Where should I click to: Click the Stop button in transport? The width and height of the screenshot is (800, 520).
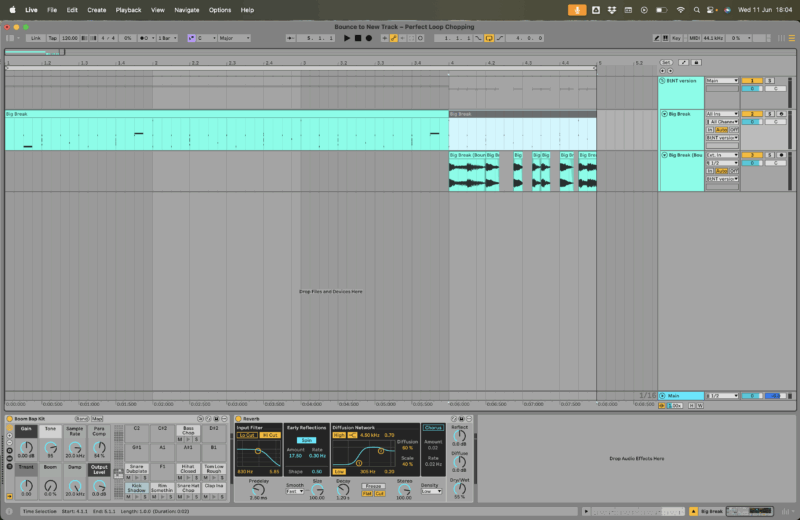tap(358, 38)
